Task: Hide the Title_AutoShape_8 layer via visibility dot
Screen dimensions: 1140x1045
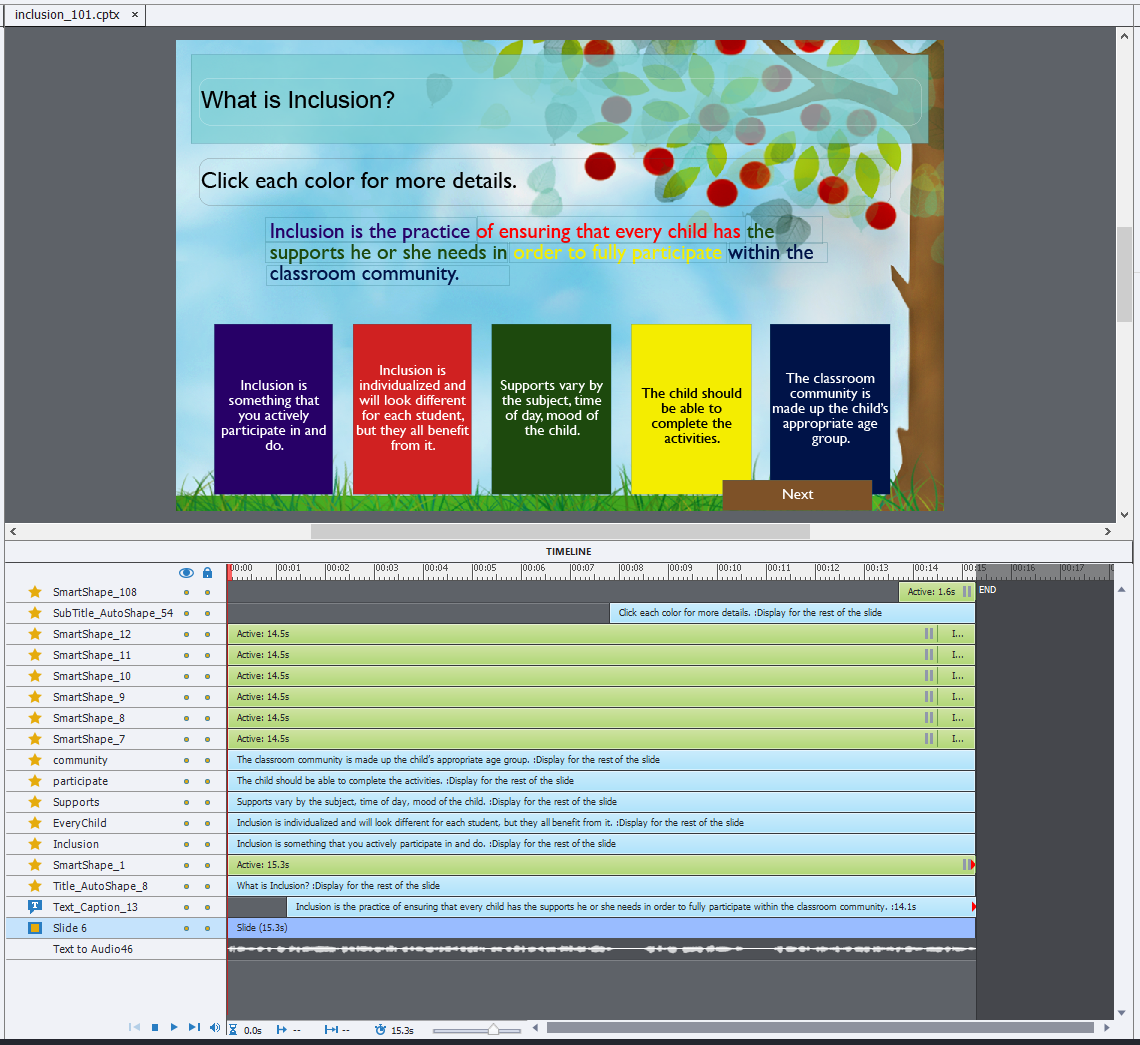Action: click(x=186, y=886)
